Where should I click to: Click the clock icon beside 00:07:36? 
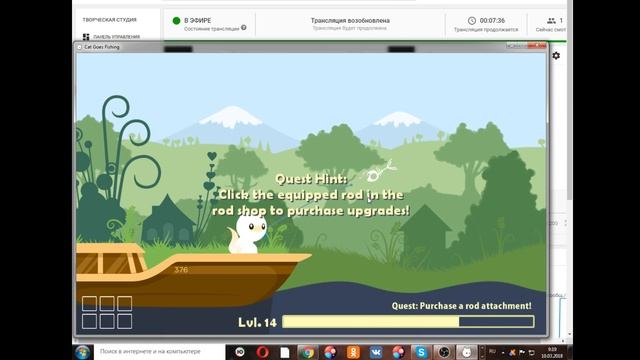pos(472,20)
